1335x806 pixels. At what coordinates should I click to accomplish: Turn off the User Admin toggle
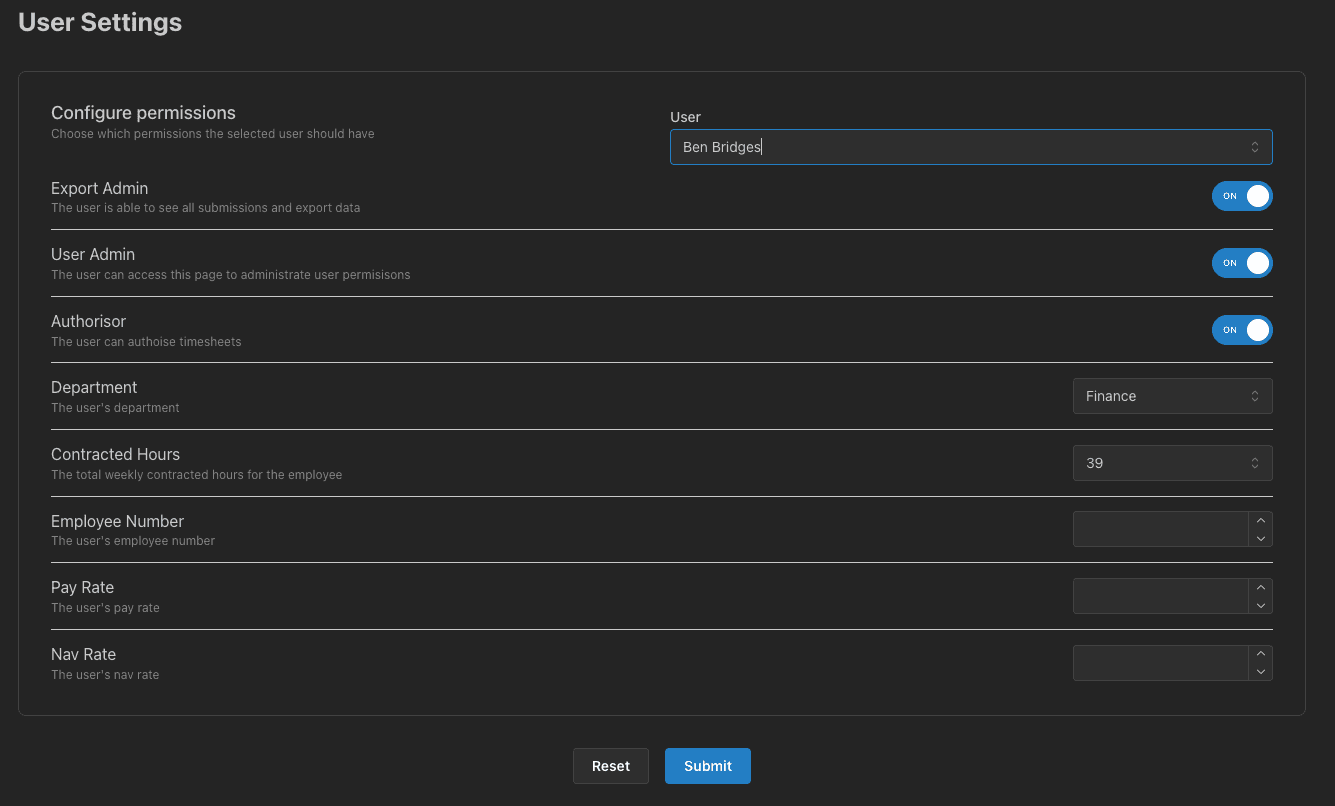coord(1242,263)
